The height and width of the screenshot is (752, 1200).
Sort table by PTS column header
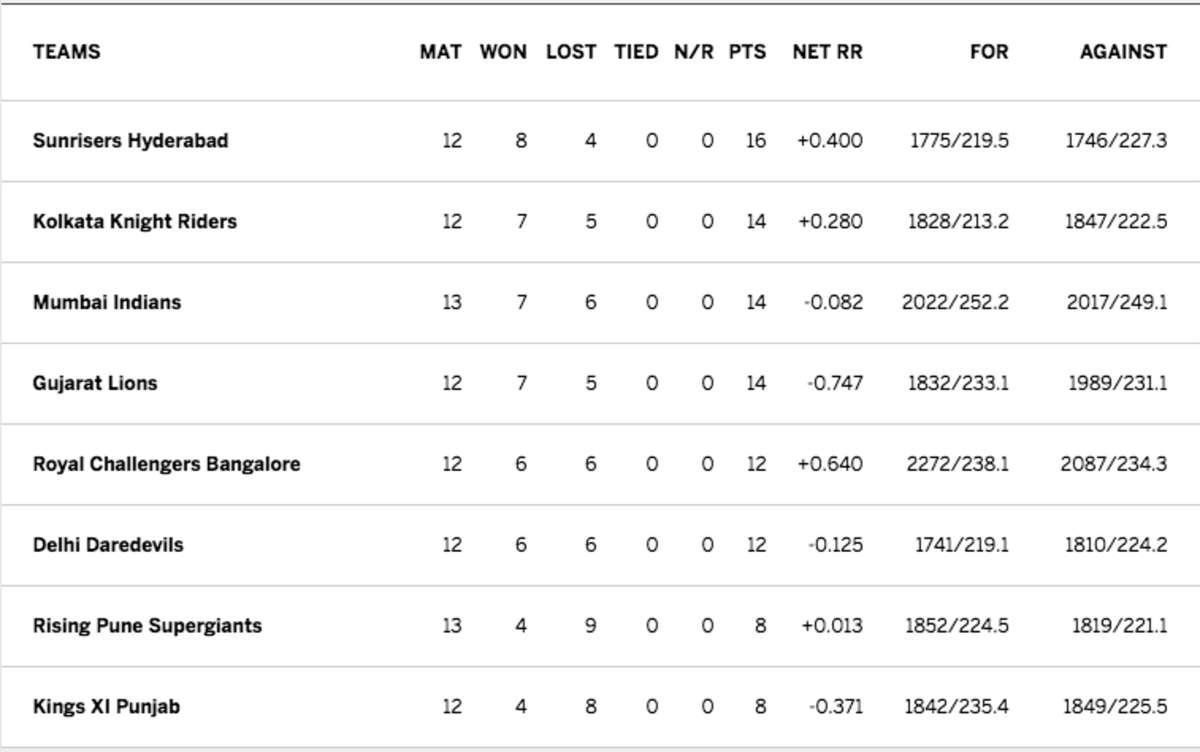coord(747,52)
